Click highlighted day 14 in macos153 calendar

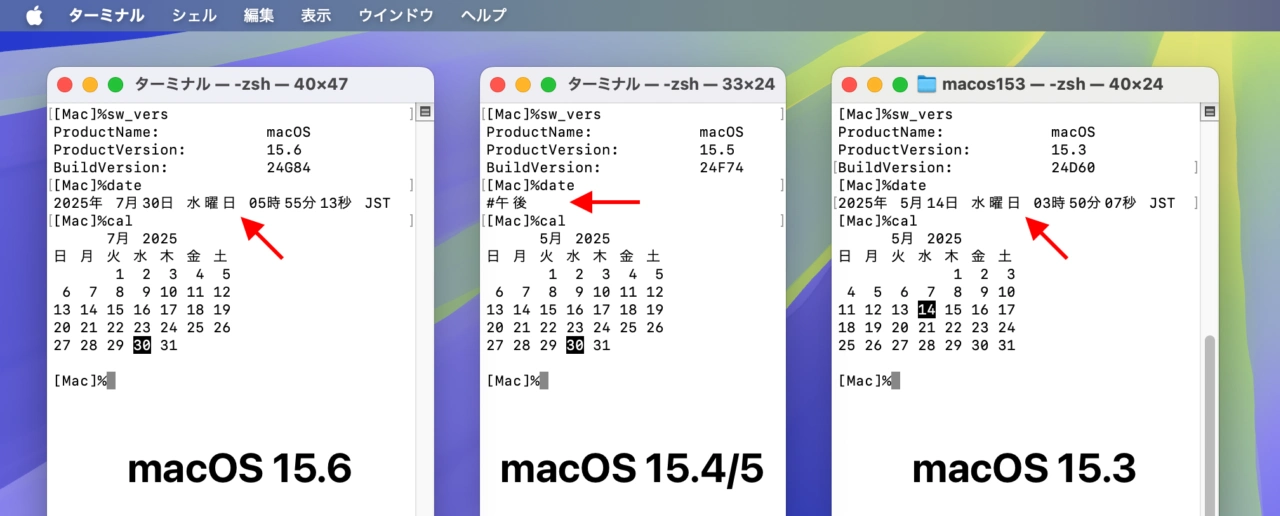926,310
